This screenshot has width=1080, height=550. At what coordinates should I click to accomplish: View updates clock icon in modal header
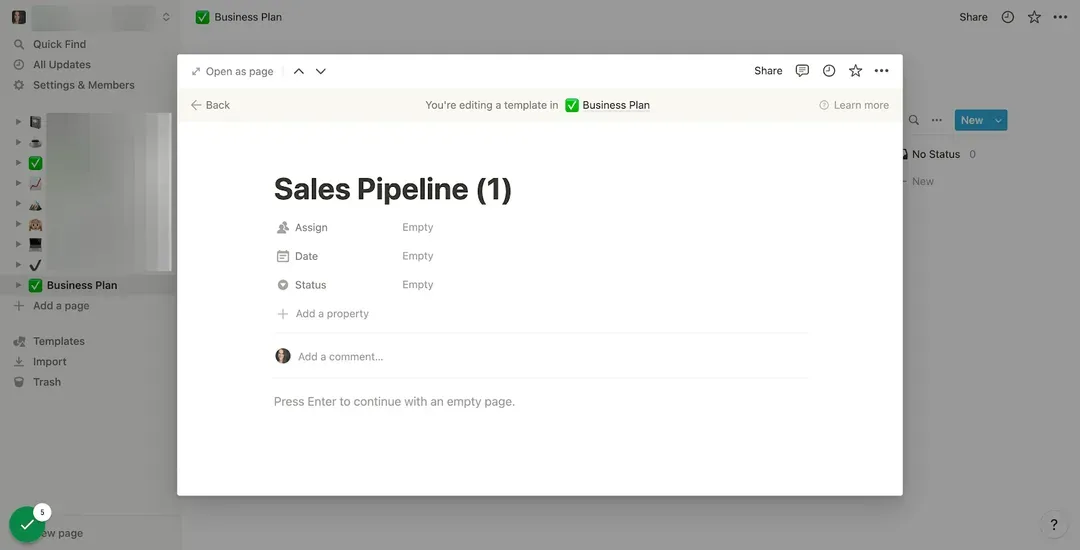coord(829,71)
